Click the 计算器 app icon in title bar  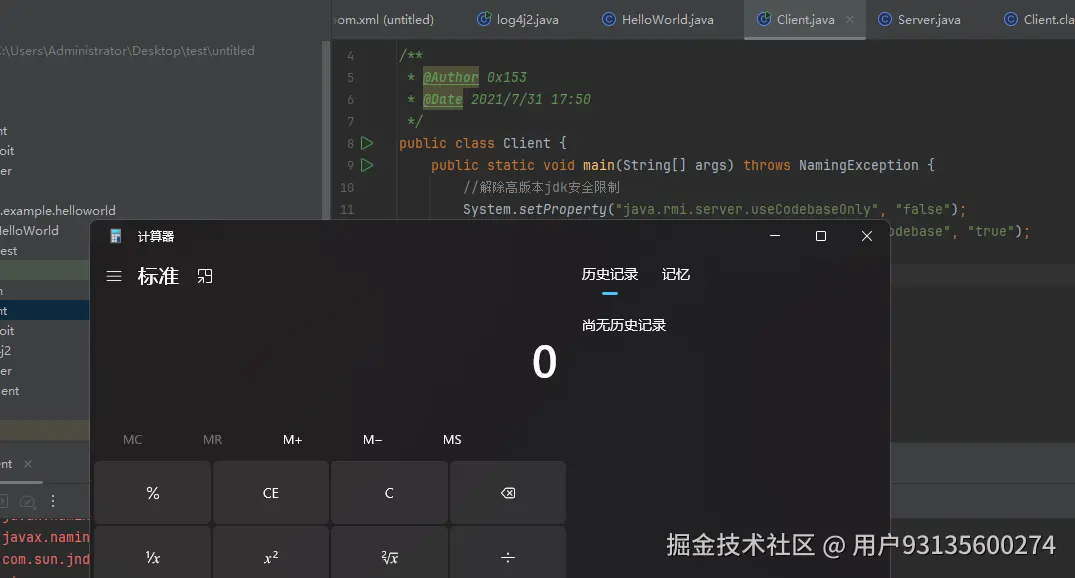[116, 237]
